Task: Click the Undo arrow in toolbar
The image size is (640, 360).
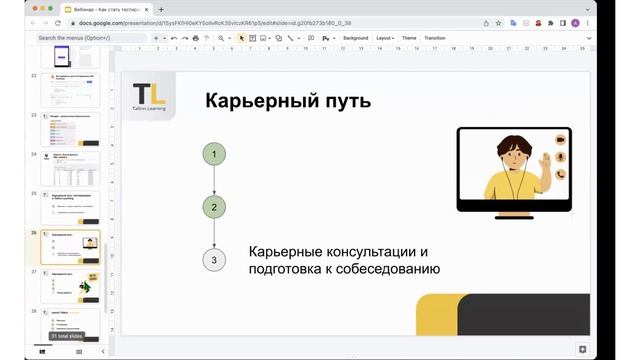Action: tap(174, 38)
